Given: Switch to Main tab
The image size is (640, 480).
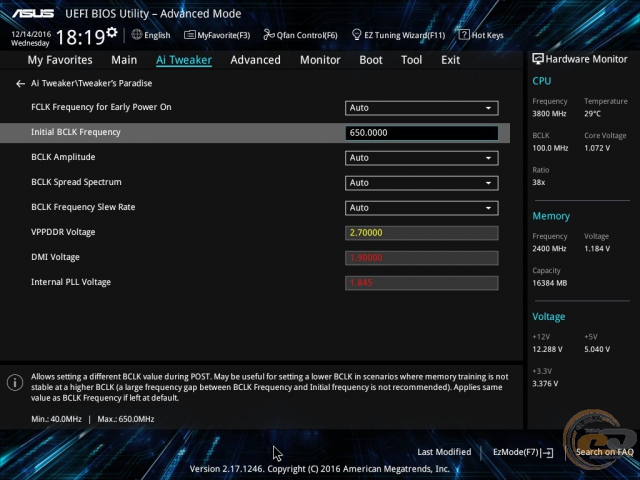Looking at the screenshot, I should click(124, 60).
